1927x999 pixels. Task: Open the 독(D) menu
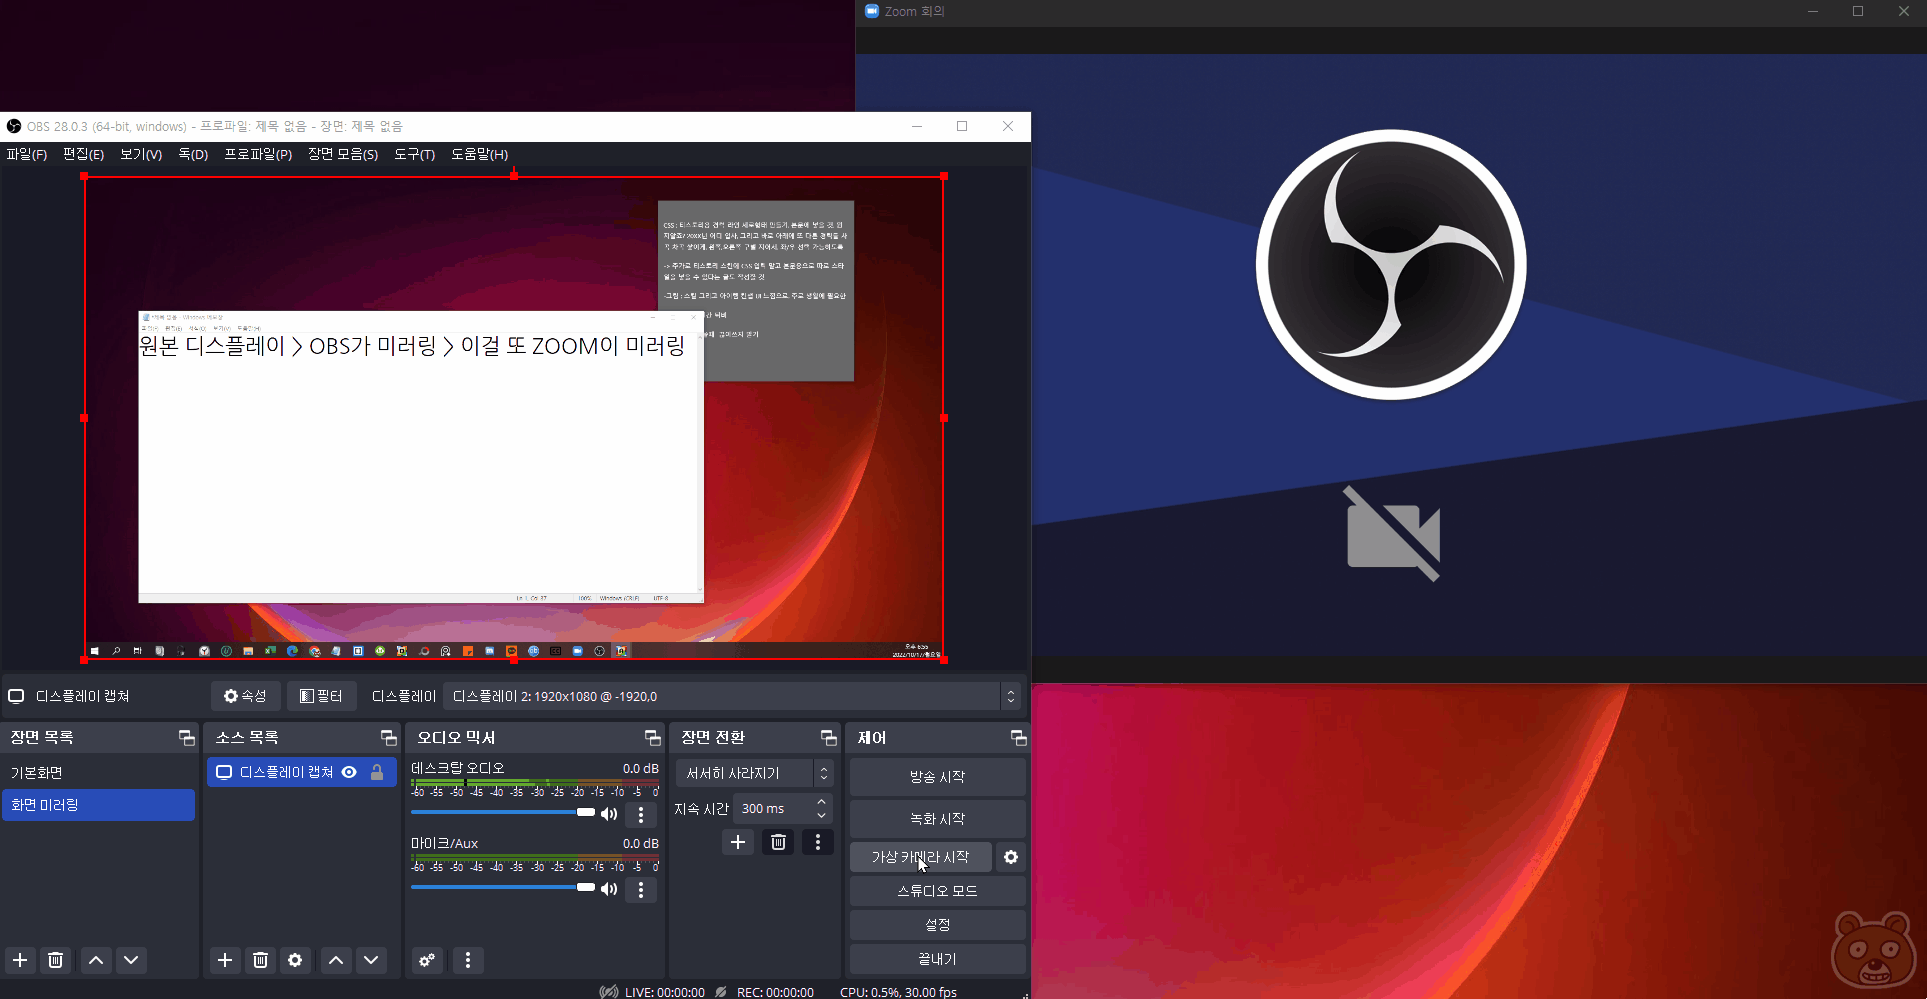(193, 154)
